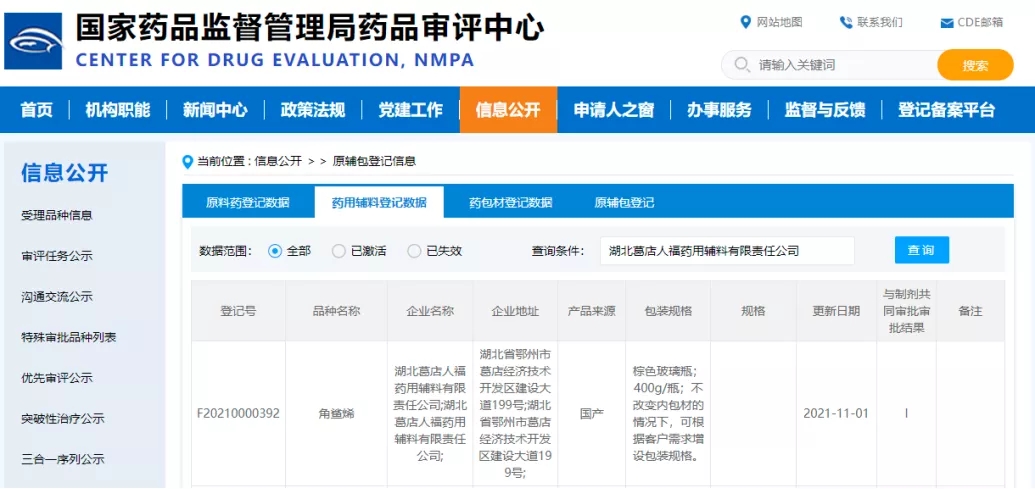This screenshot has height=489, width=1035.
Task: Click 信息公开 in the breadcrumb
Action: point(278,161)
